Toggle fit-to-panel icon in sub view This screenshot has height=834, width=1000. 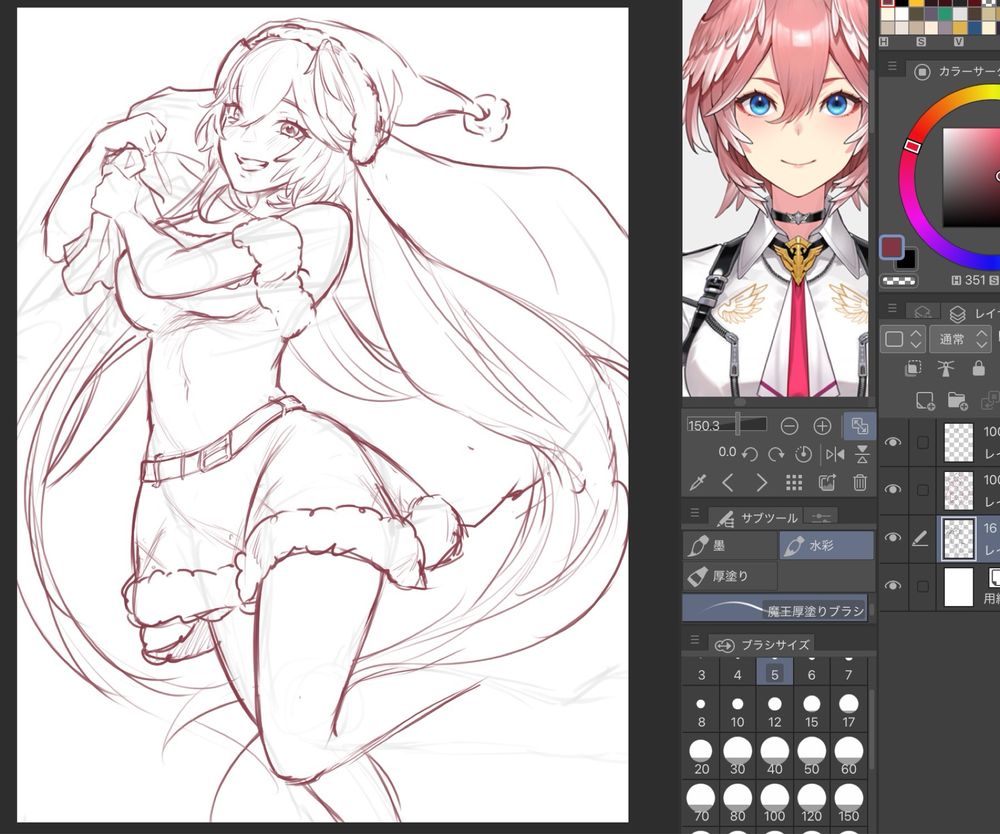tap(859, 426)
